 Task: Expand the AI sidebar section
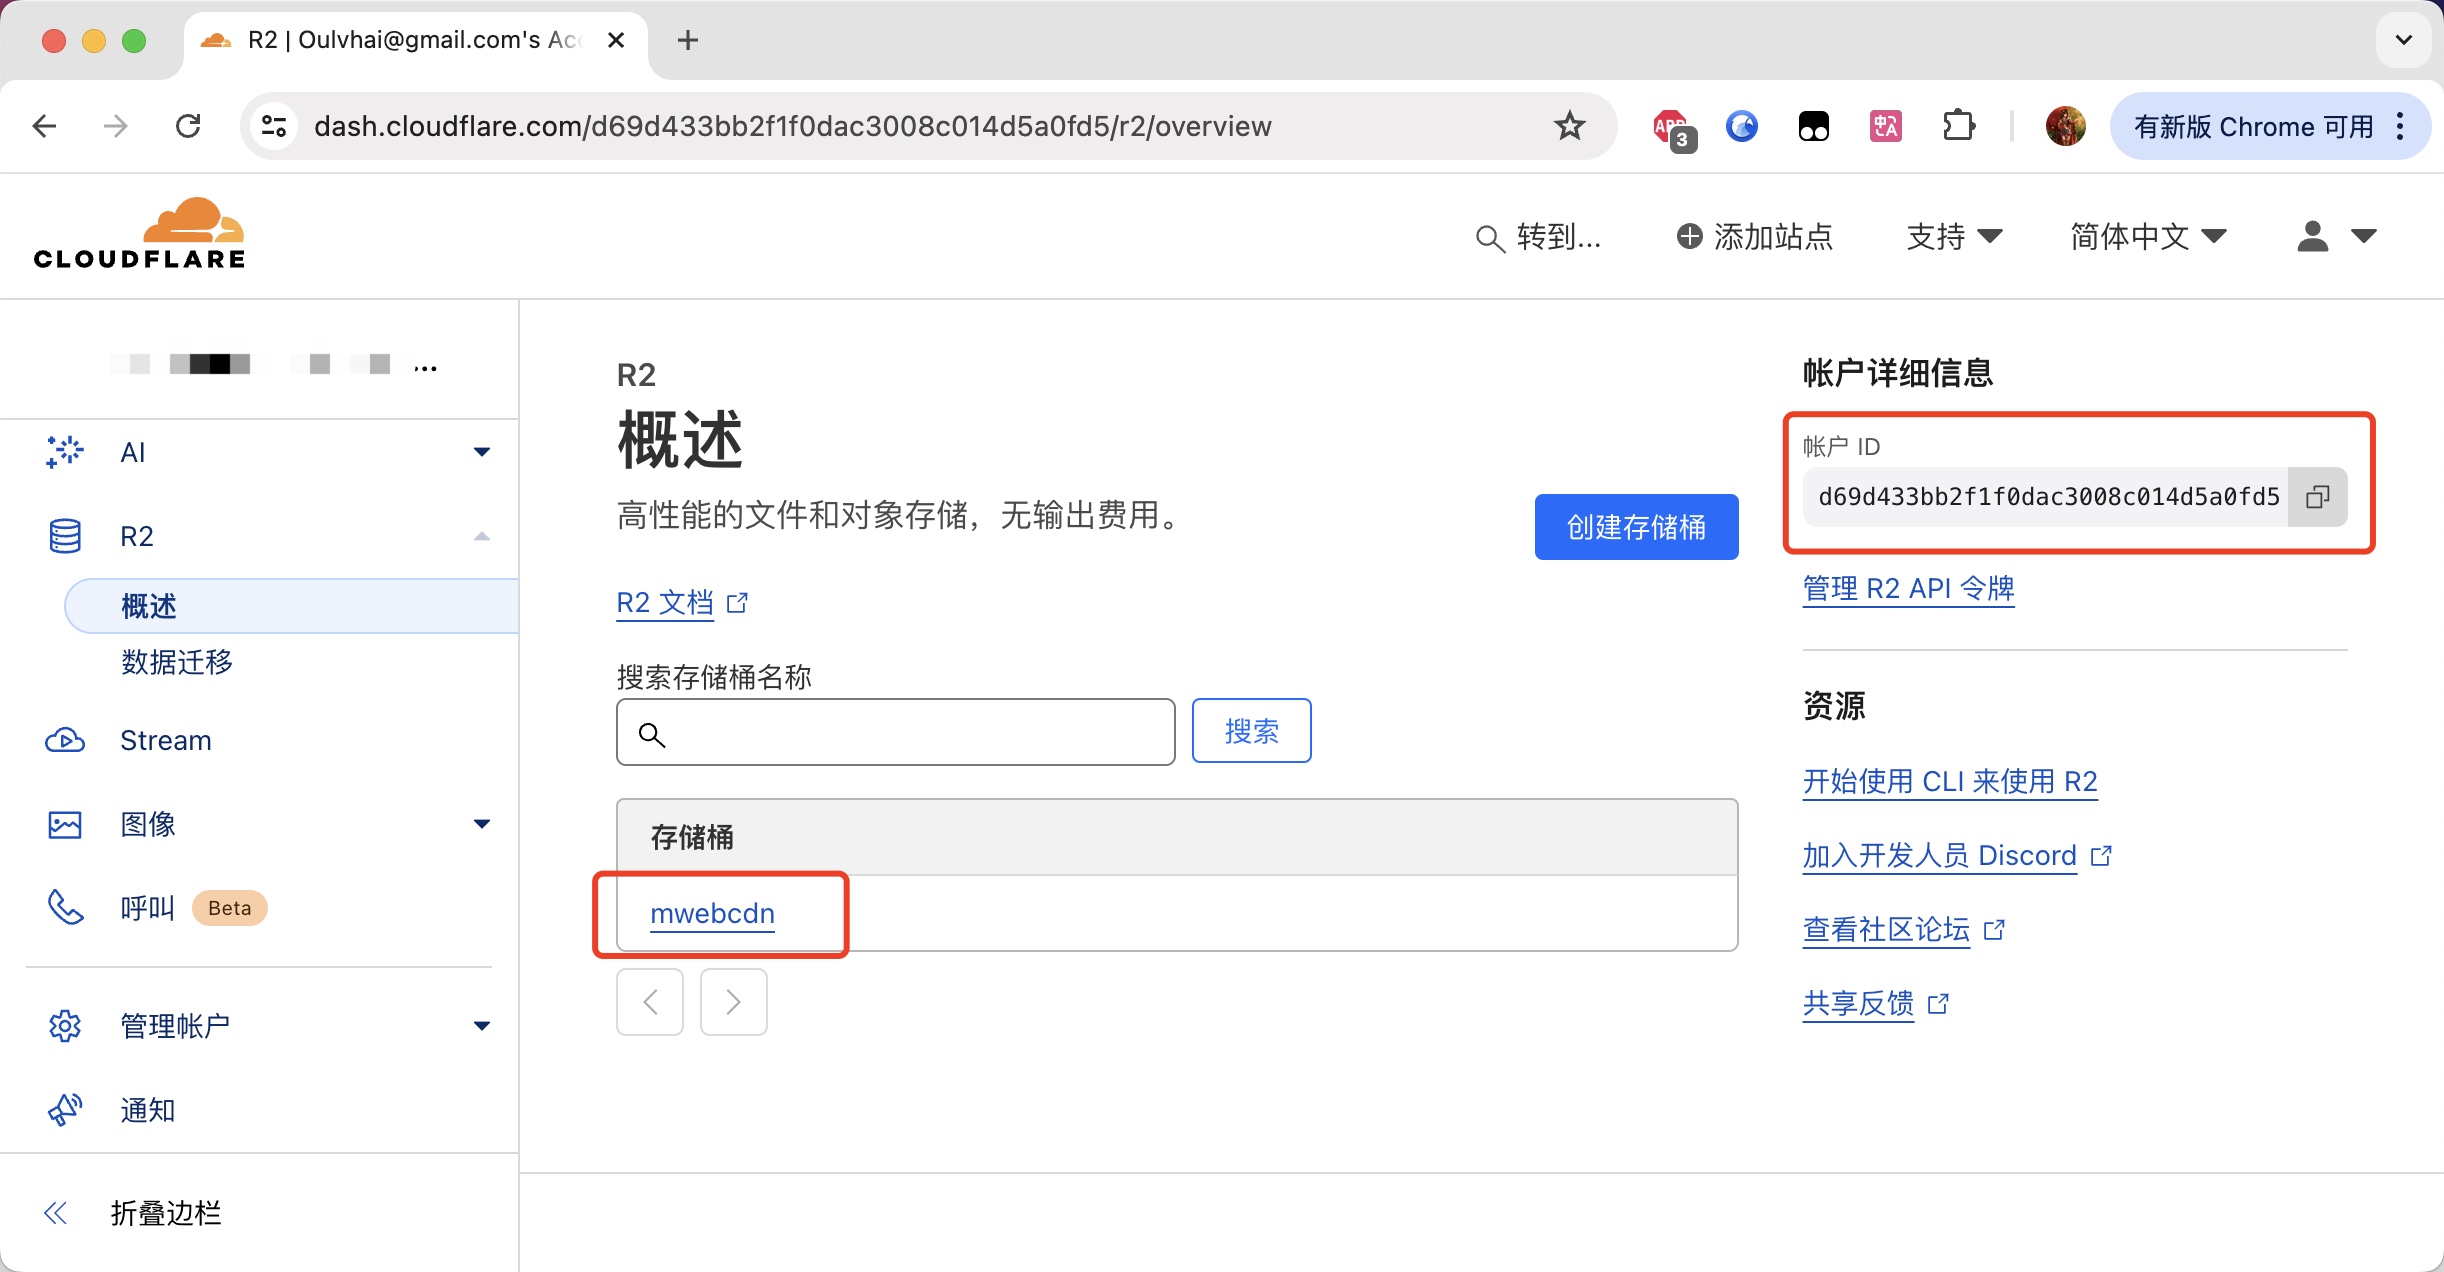pyautogui.click(x=481, y=452)
